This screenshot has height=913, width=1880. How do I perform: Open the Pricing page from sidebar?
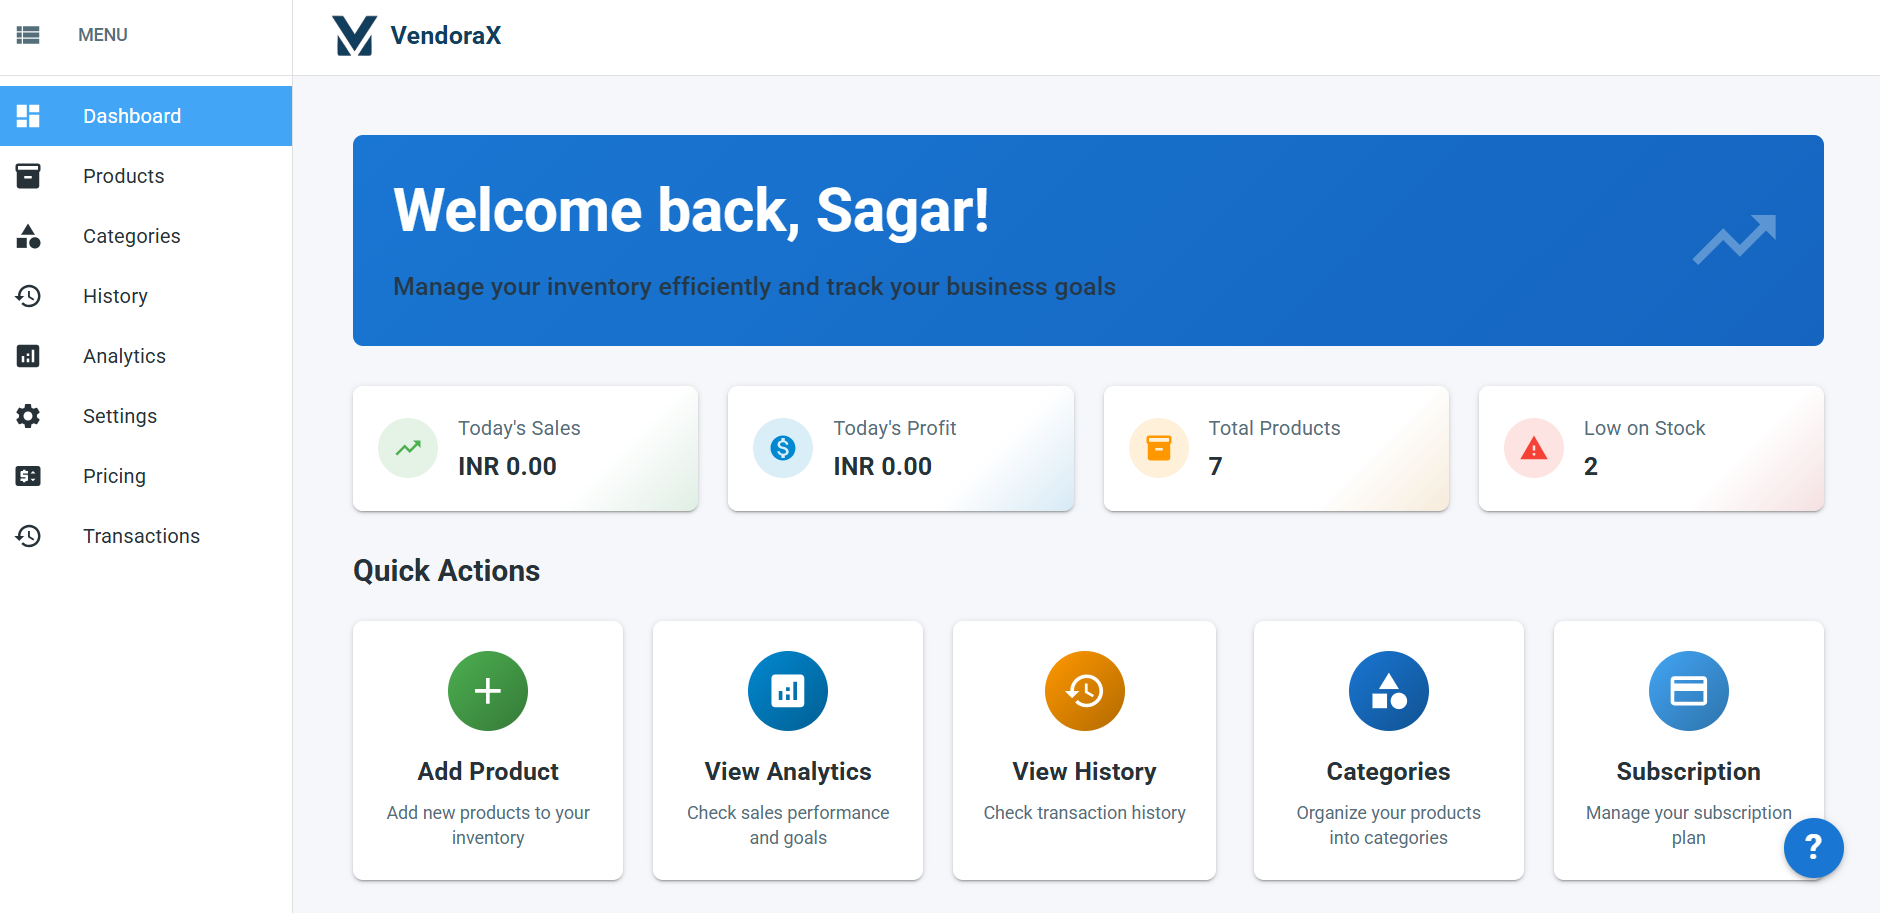(x=114, y=476)
